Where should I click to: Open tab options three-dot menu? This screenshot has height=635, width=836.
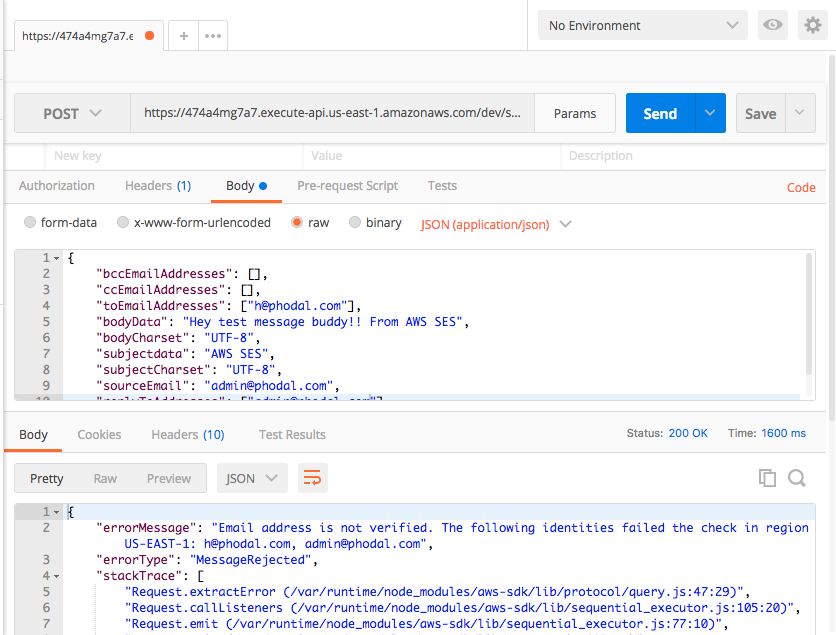tap(213, 36)
